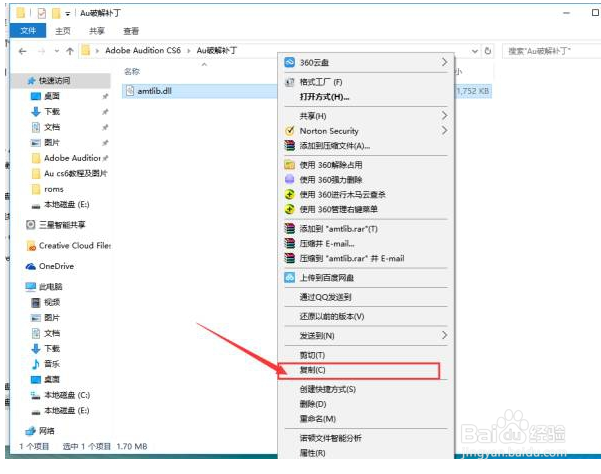Select 还原以前的版本(V) entry
This screenshot has height=474, width=601.
coord(366,316)
